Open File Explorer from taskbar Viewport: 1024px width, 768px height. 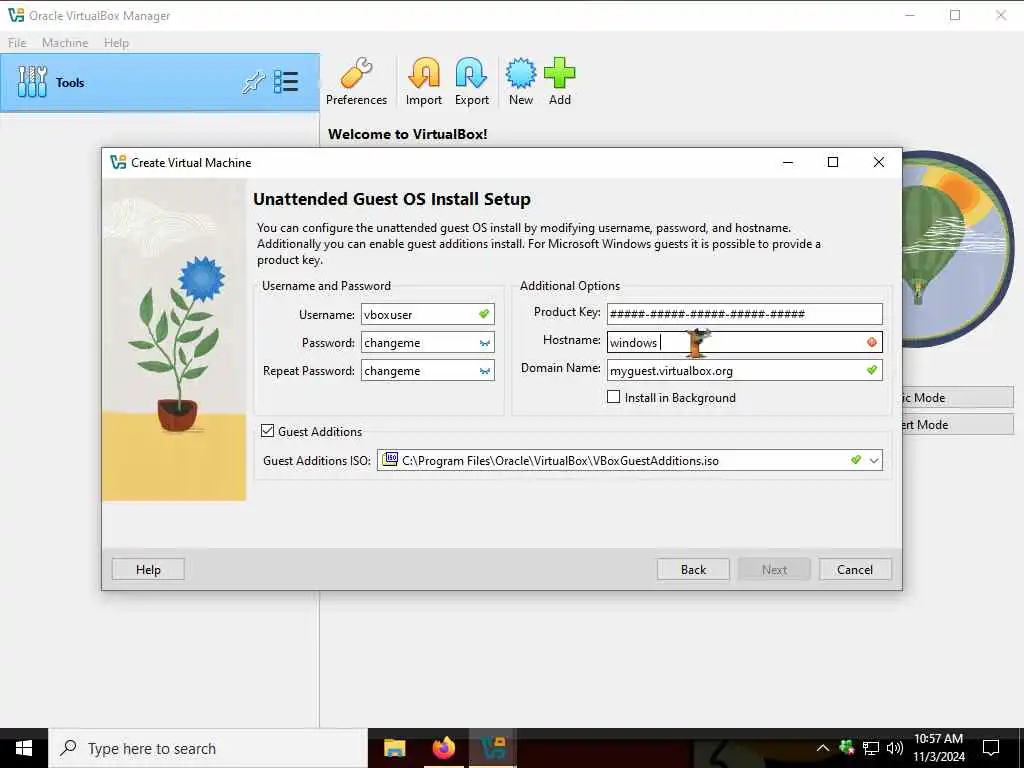click(x=394, y=748)
